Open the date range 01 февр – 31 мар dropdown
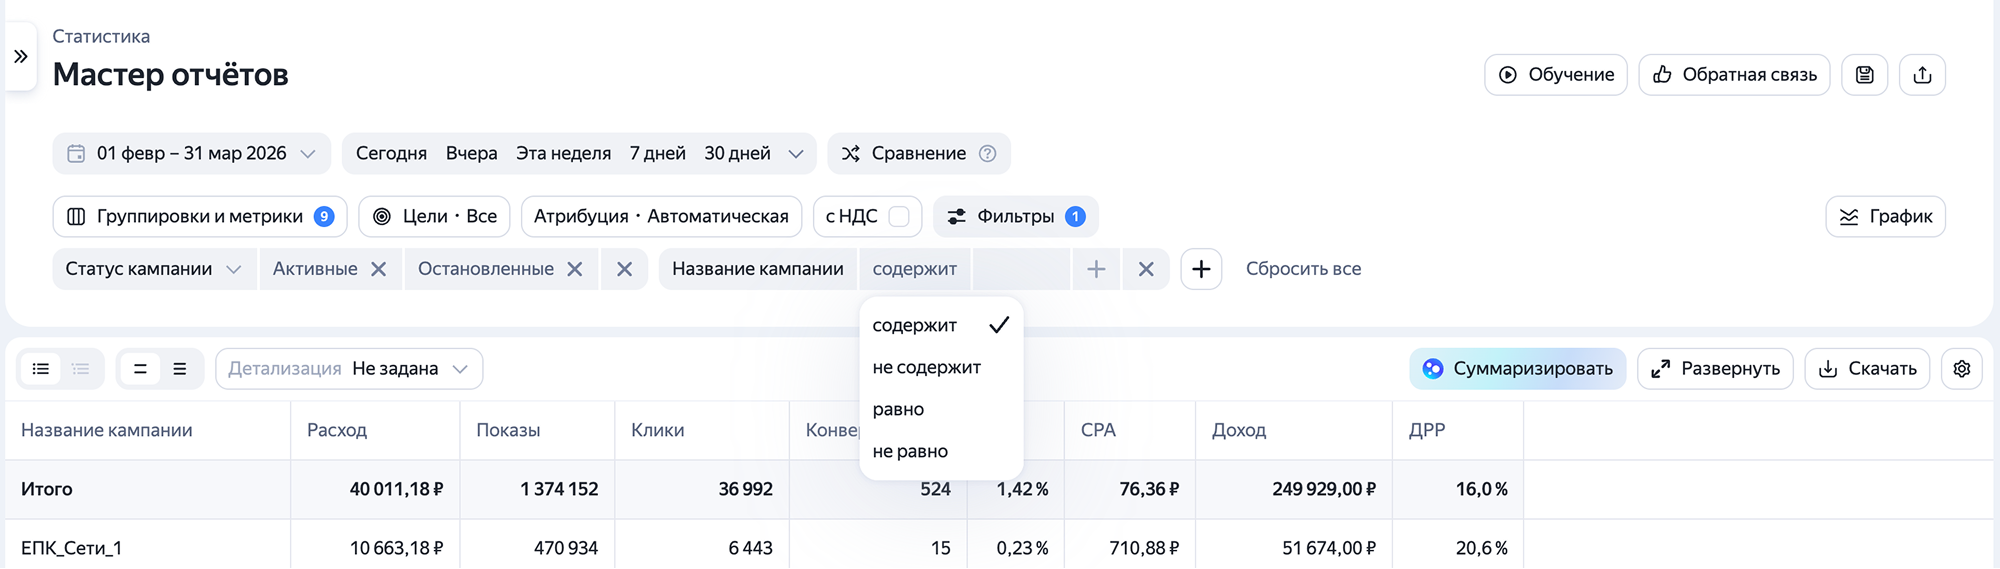The width and height of the screenshot is (2000, 569). 191,154
